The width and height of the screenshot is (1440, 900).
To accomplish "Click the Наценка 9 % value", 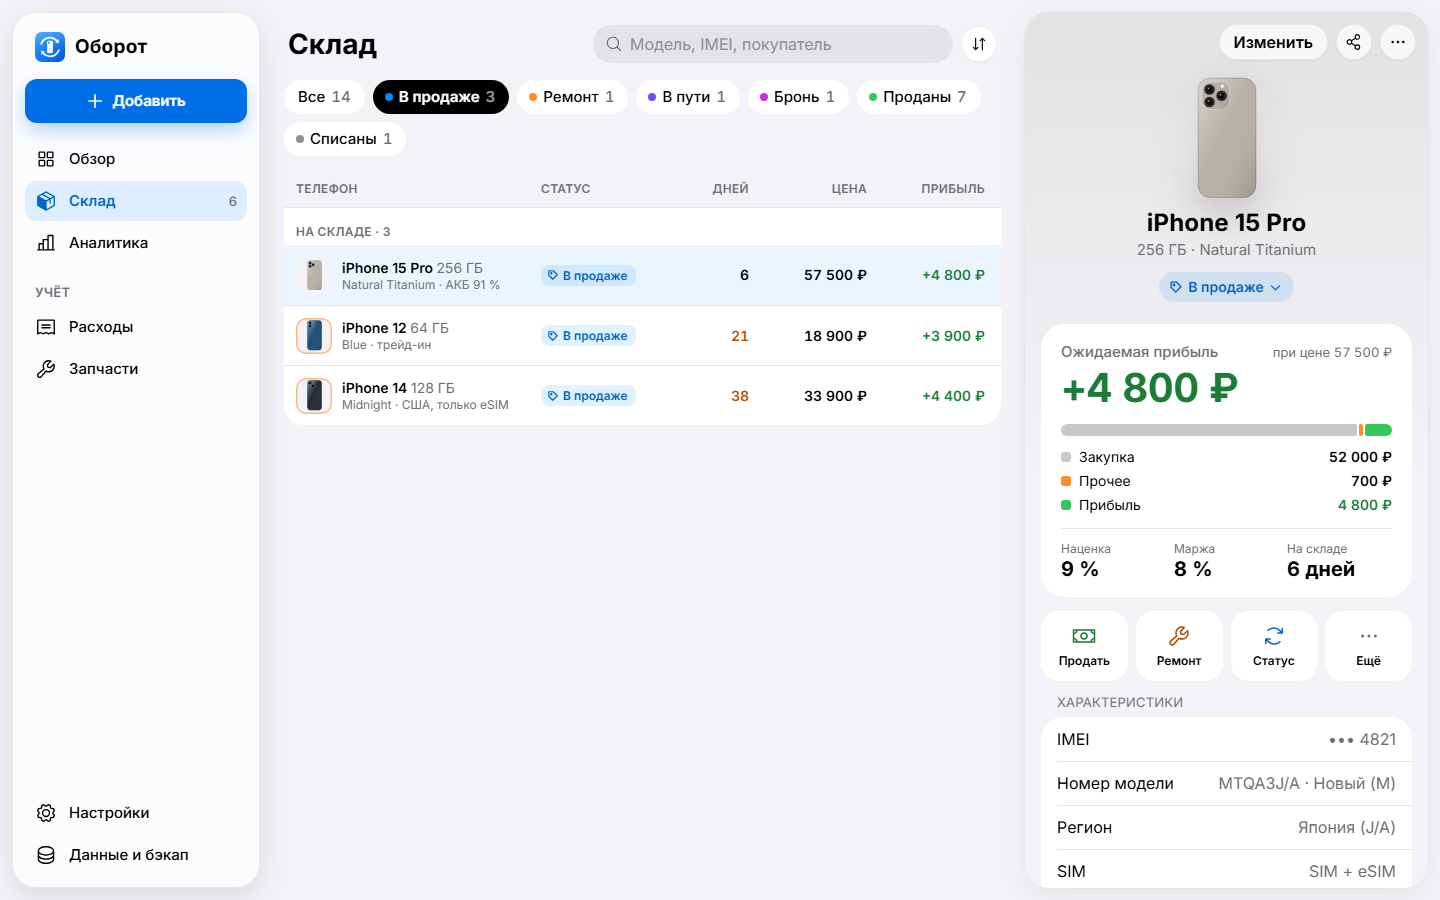I will point(1080,569).
